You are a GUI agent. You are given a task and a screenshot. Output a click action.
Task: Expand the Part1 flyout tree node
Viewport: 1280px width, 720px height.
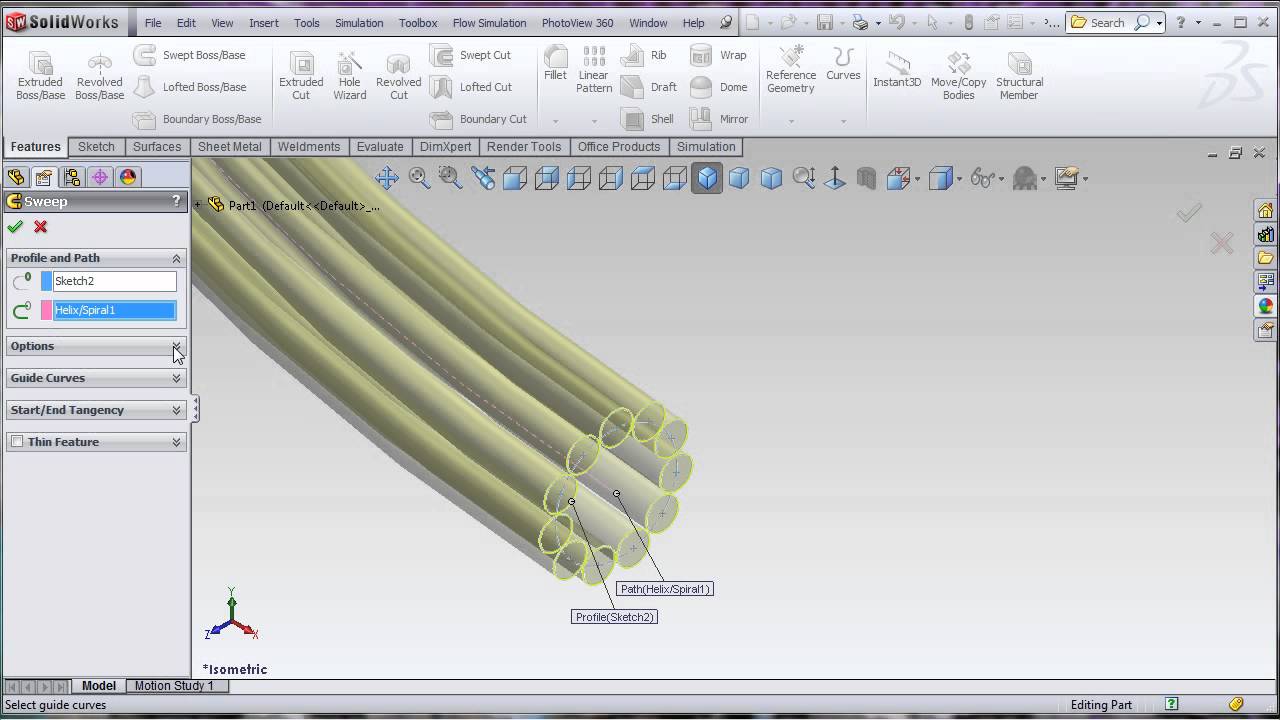coord(197,205)
